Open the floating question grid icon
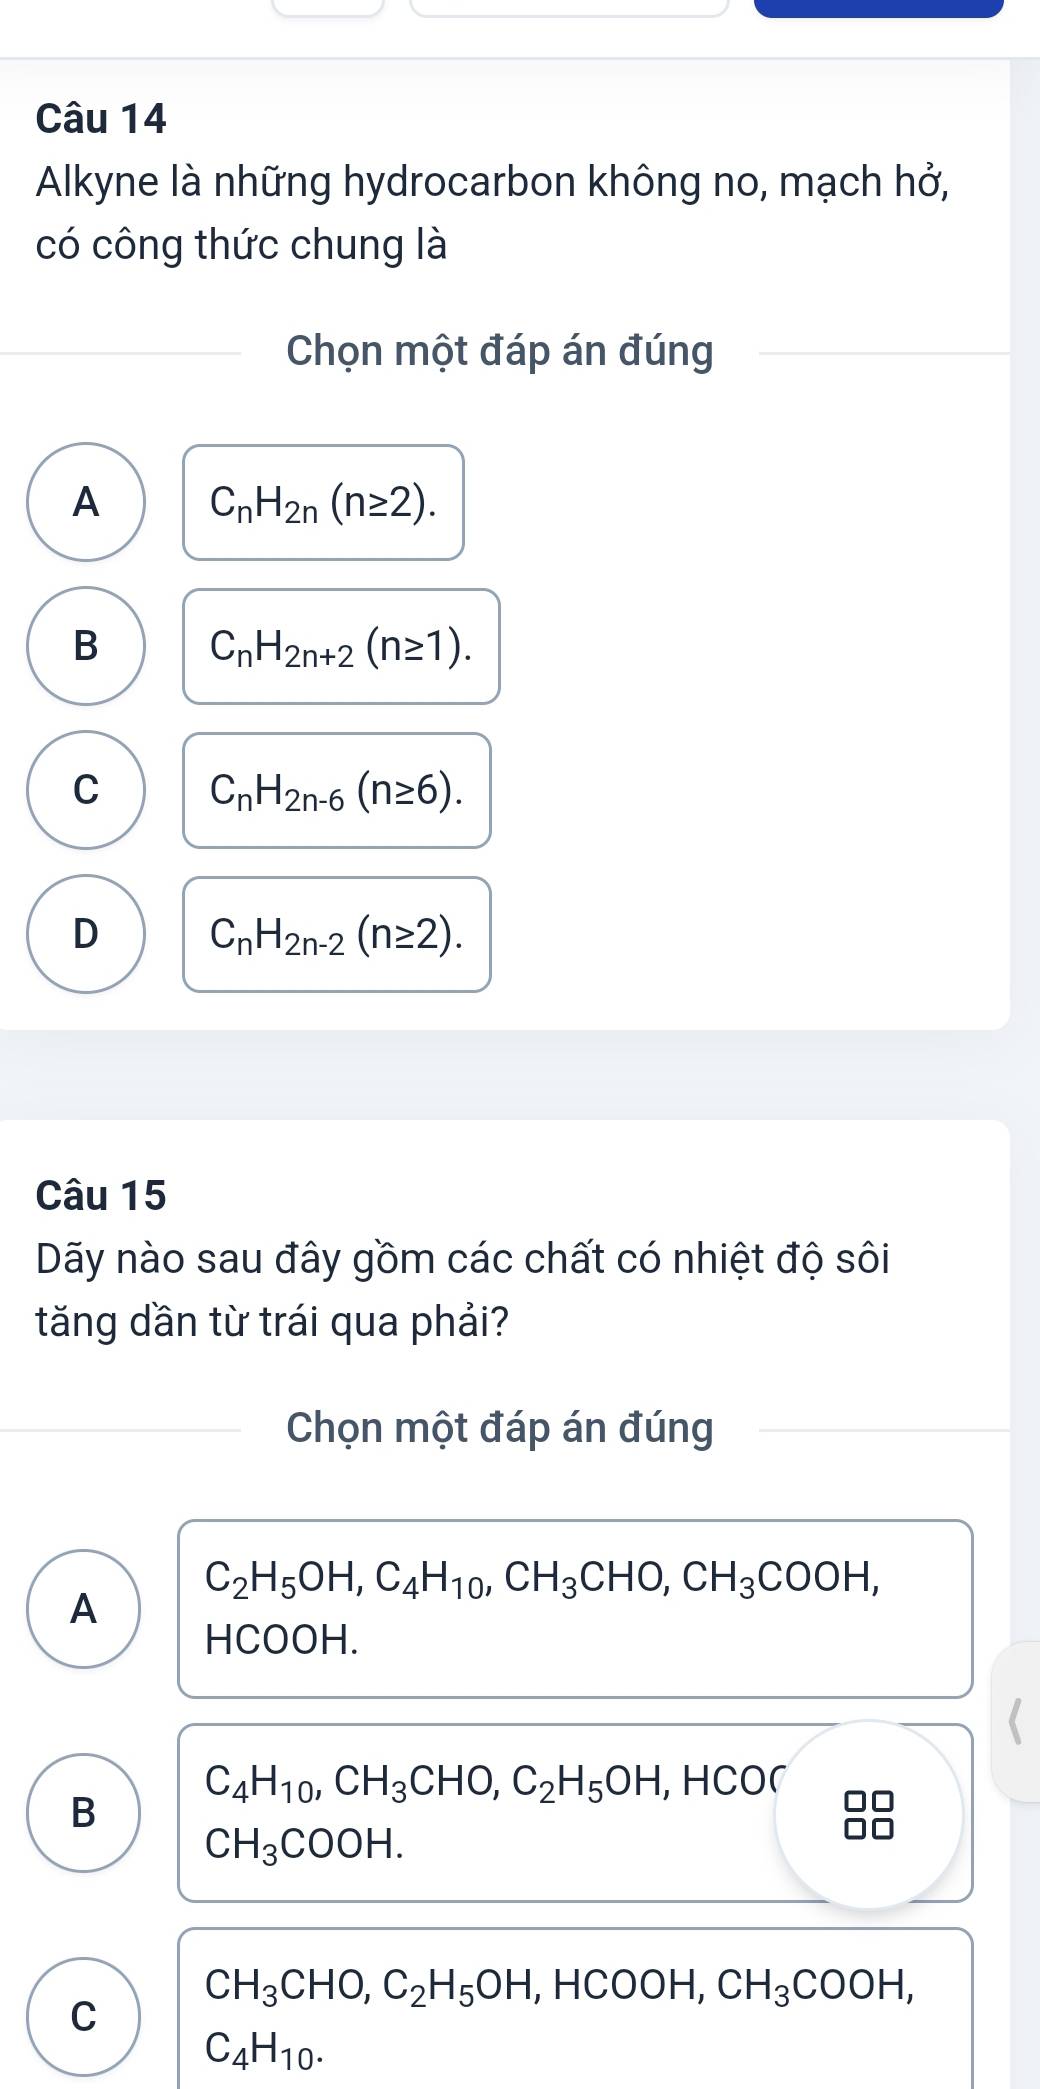 tap(869, 1814)
